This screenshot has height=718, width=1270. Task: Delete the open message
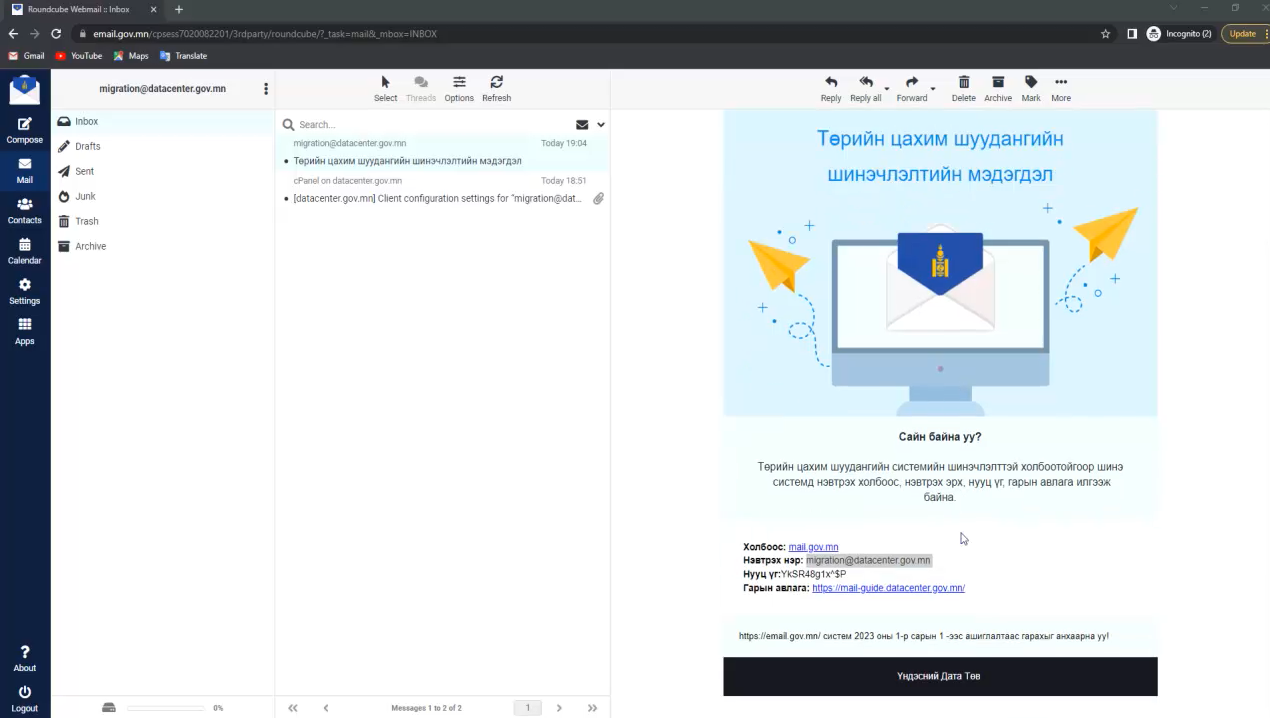[x=963, y=88]
